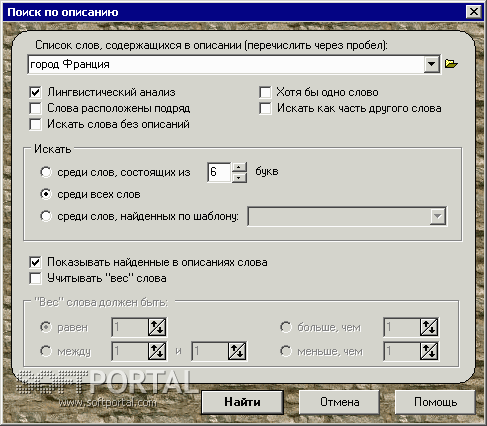Tick Искать как часть другого слова
This screenshot has height=426, width=487.
point(265,108)
